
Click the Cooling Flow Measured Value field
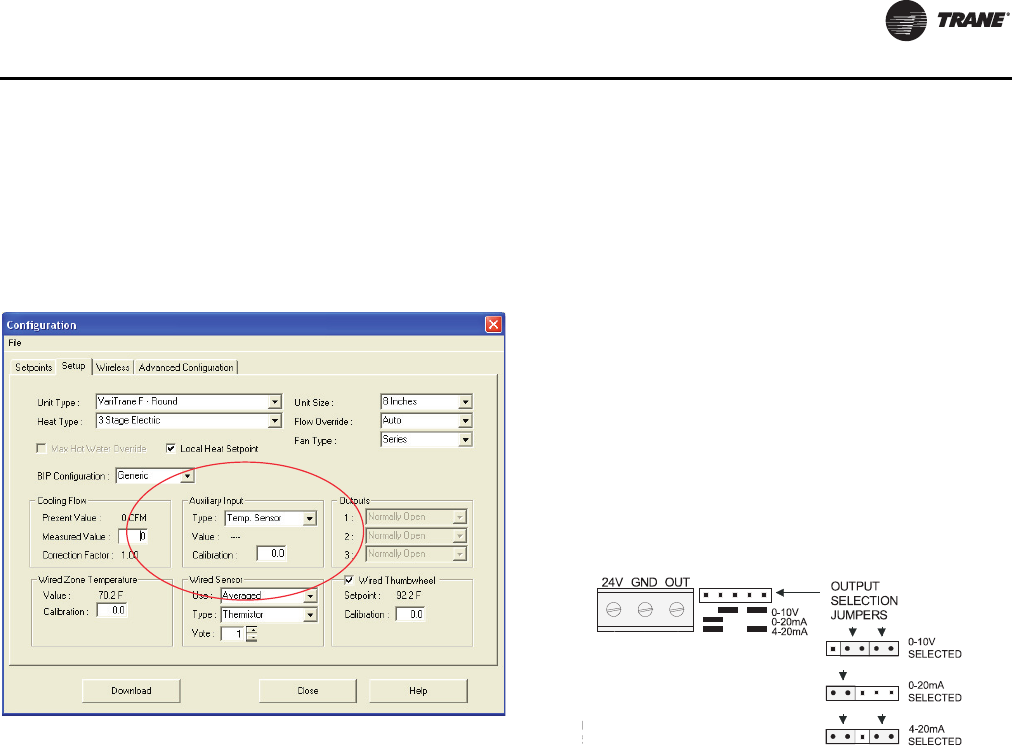[x=132, y=536]
